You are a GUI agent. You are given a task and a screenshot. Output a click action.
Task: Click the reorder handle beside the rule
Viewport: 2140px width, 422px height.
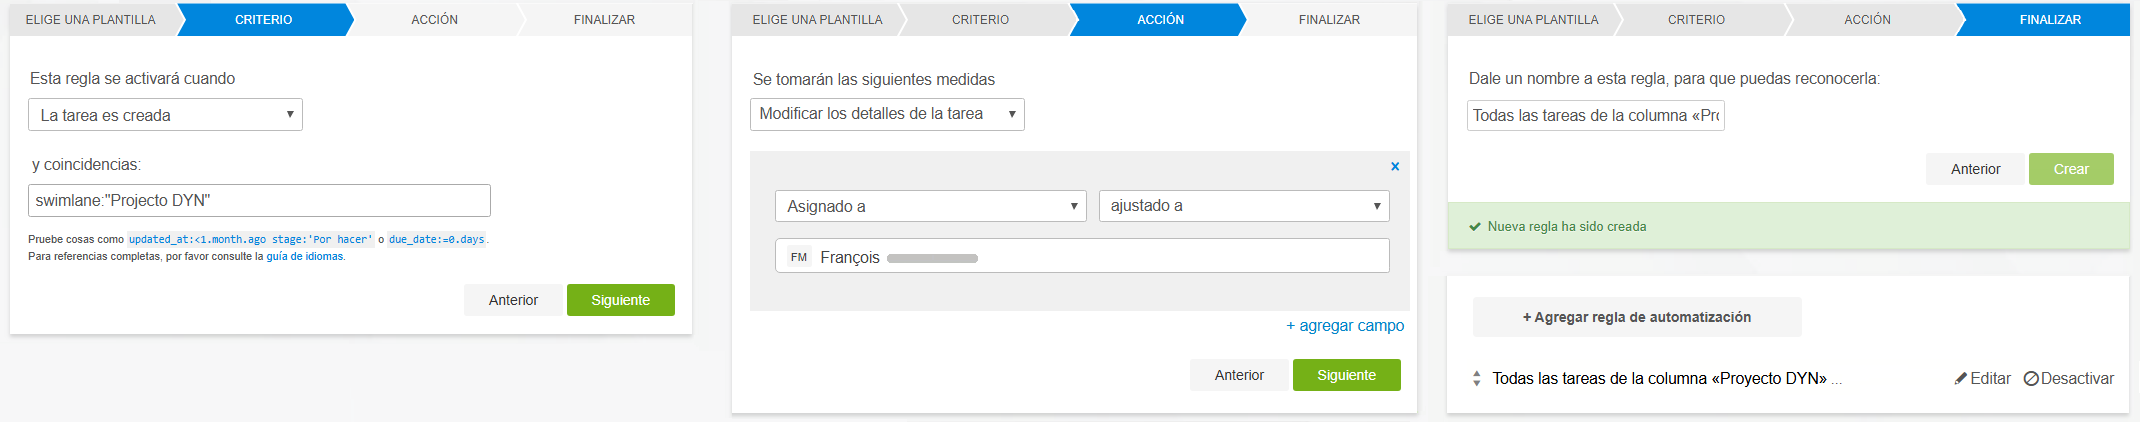(x=1477, y=379)
